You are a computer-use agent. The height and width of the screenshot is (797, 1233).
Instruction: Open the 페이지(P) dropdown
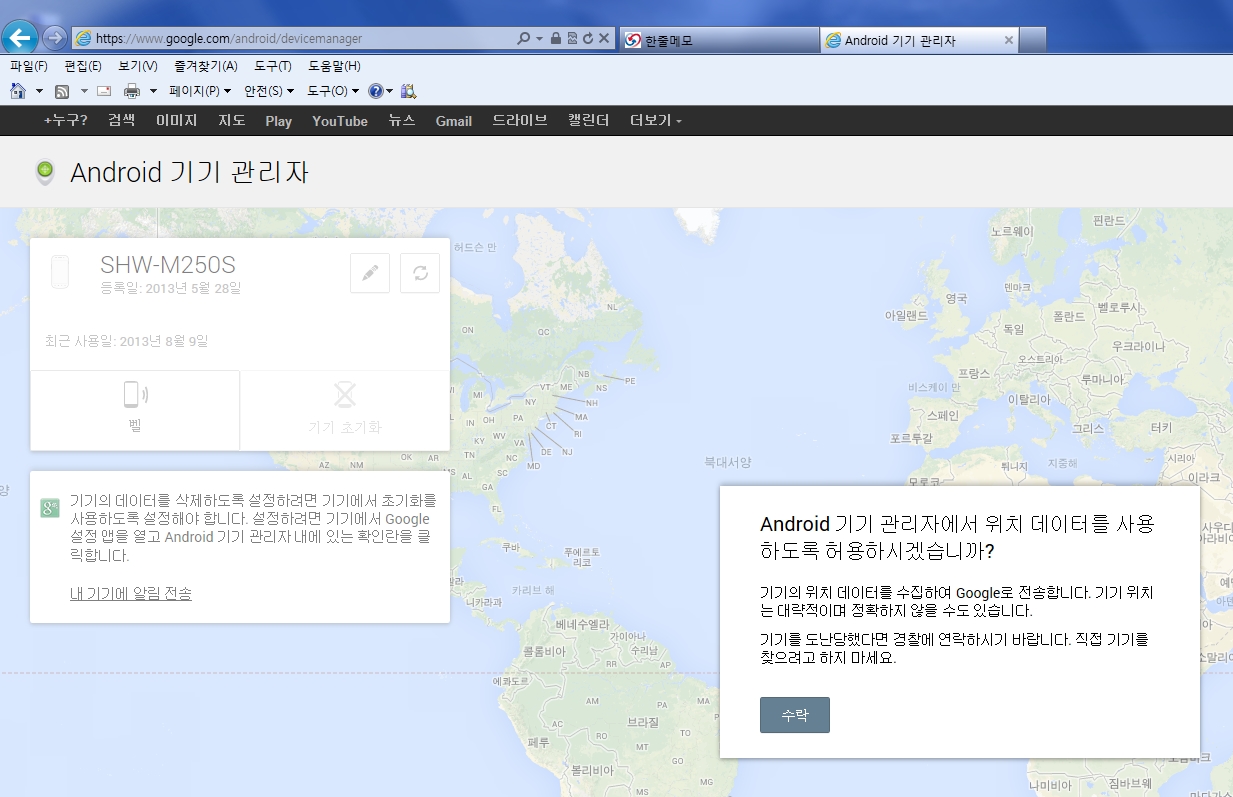tap(200, 91)
